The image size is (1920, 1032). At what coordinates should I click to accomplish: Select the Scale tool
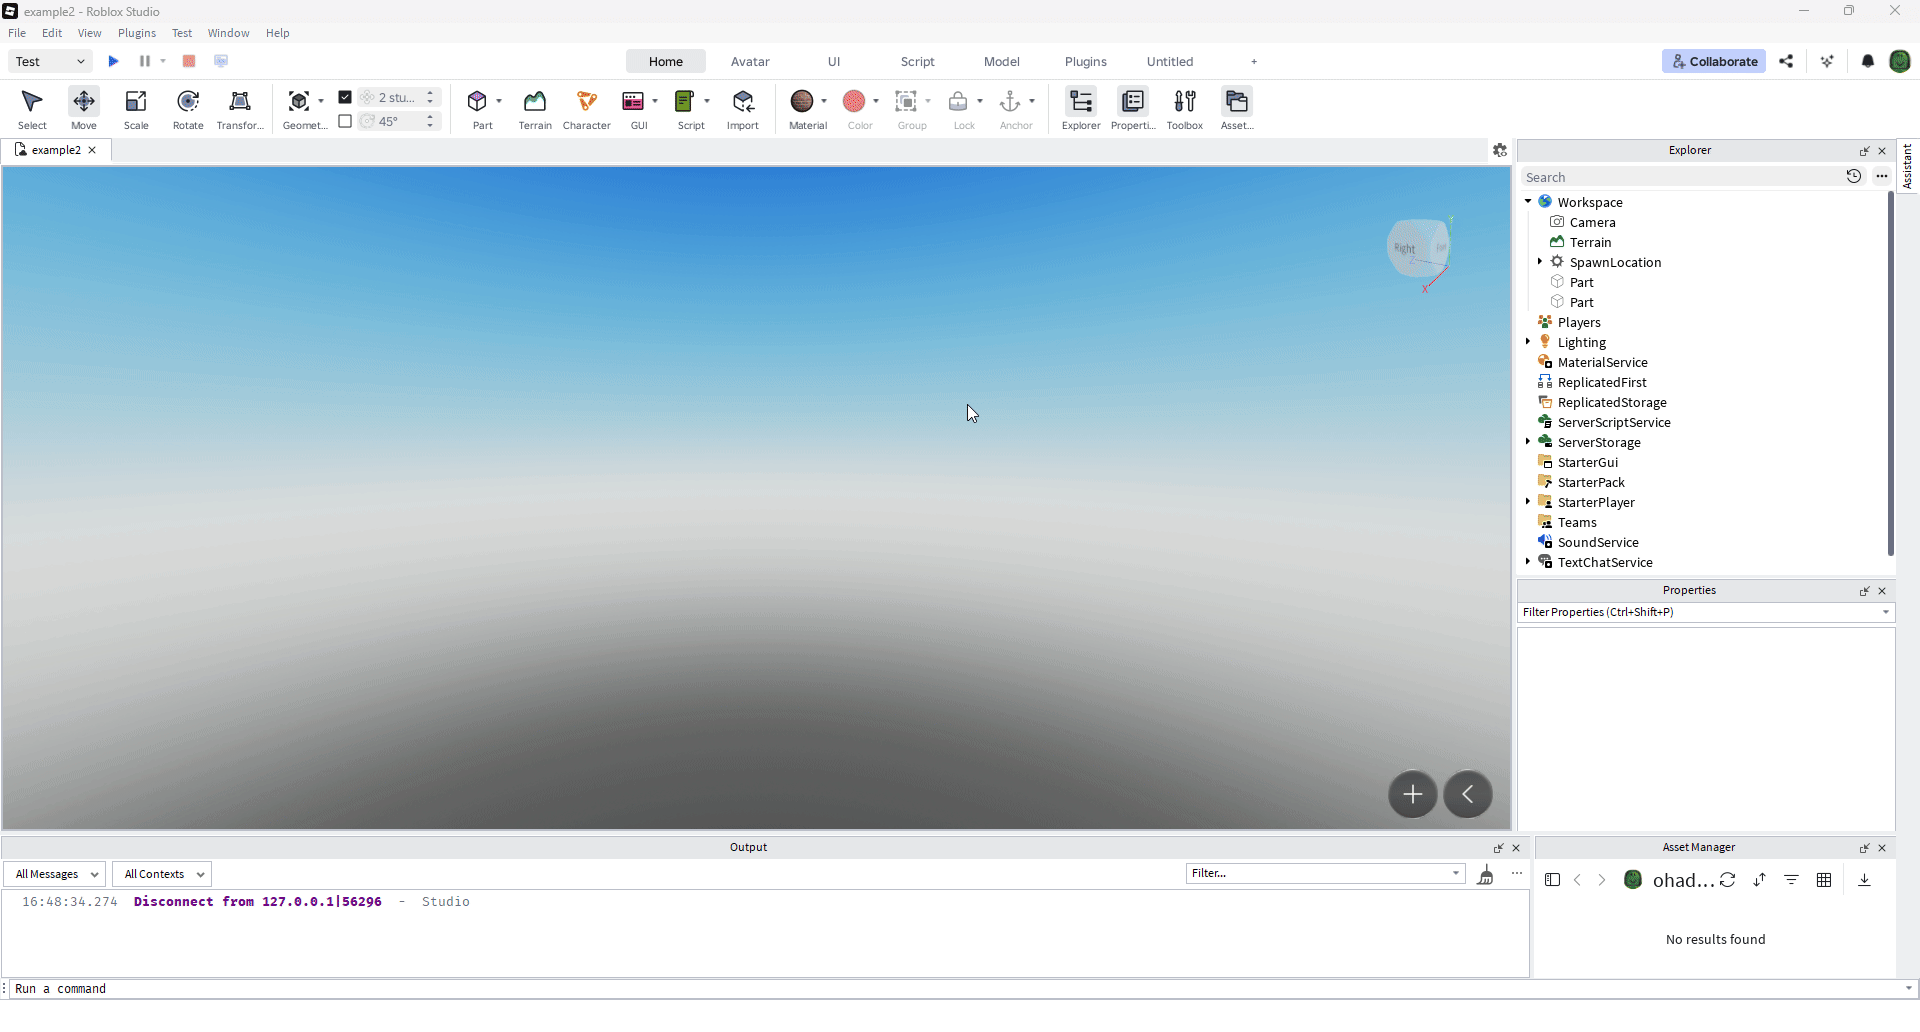point(136,108)
